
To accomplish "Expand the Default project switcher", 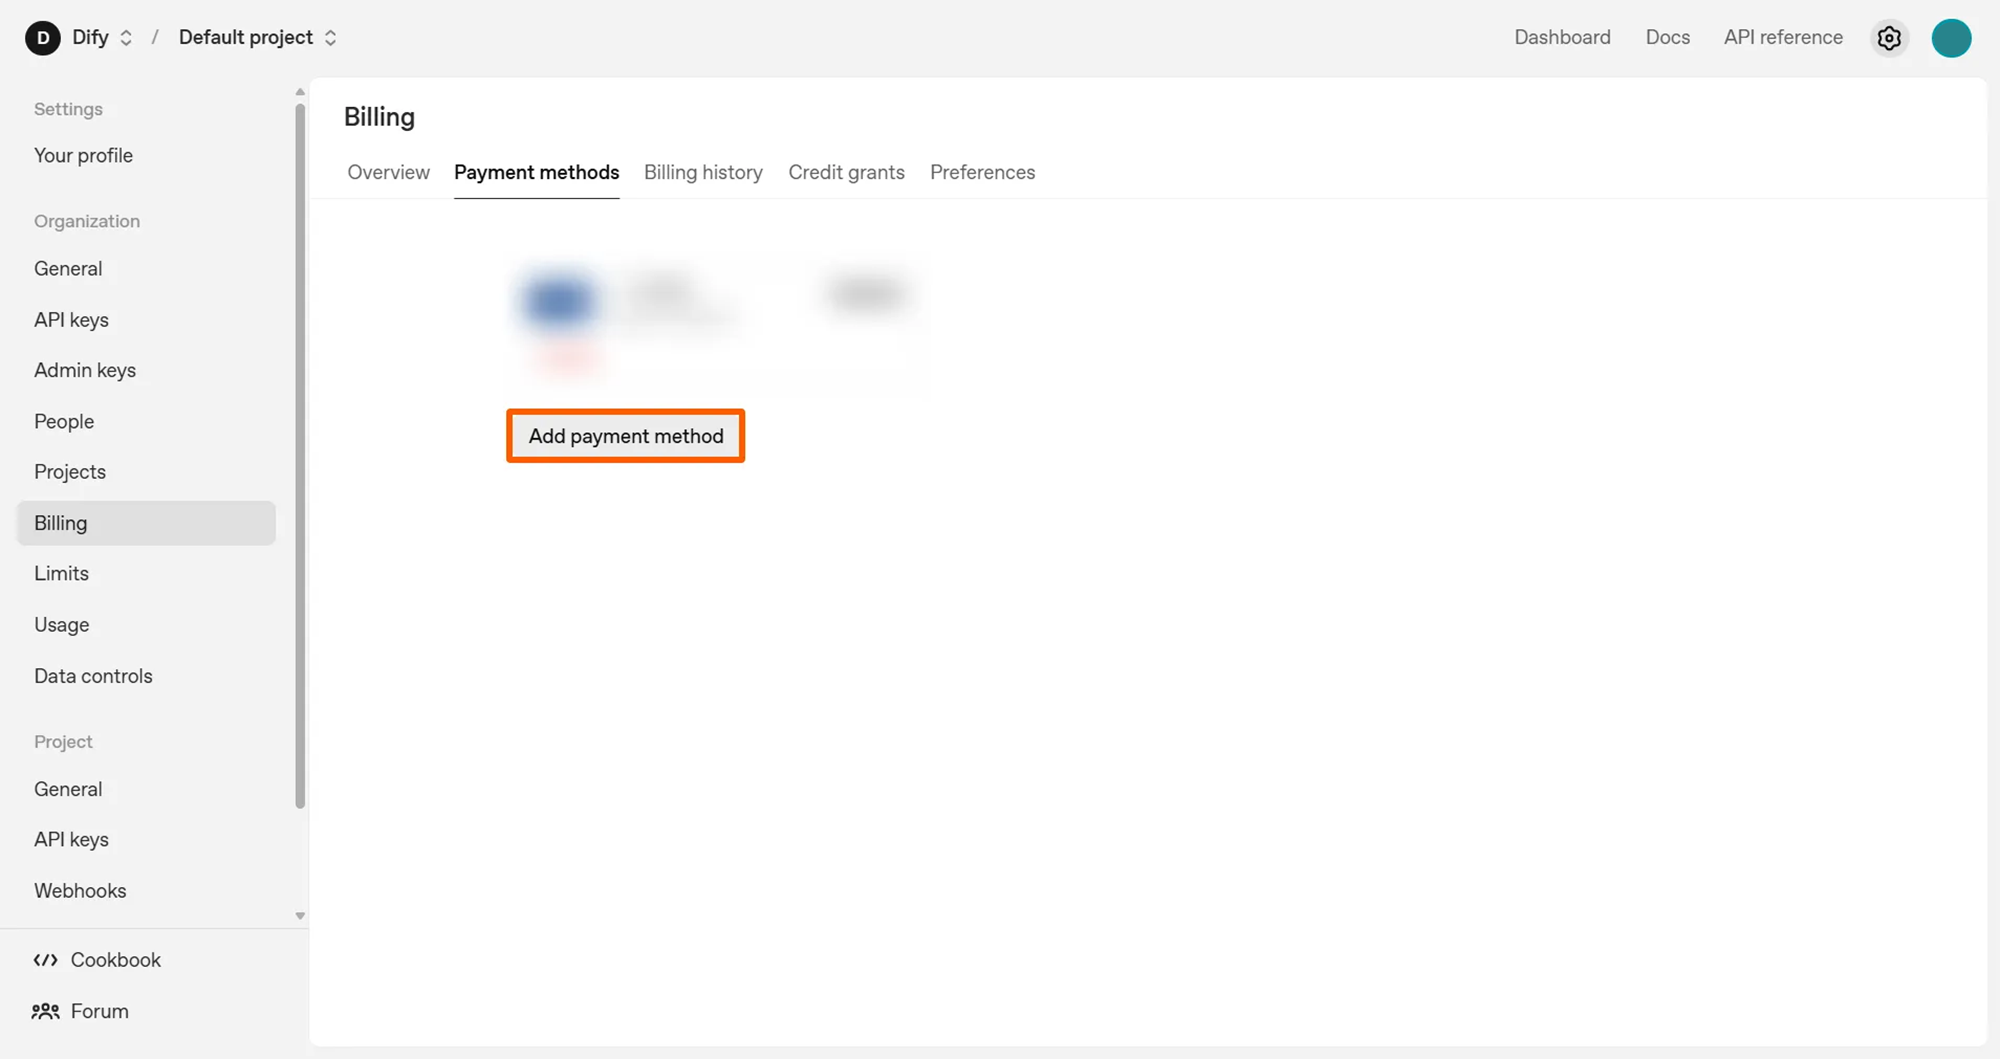I will click(330, 38).
